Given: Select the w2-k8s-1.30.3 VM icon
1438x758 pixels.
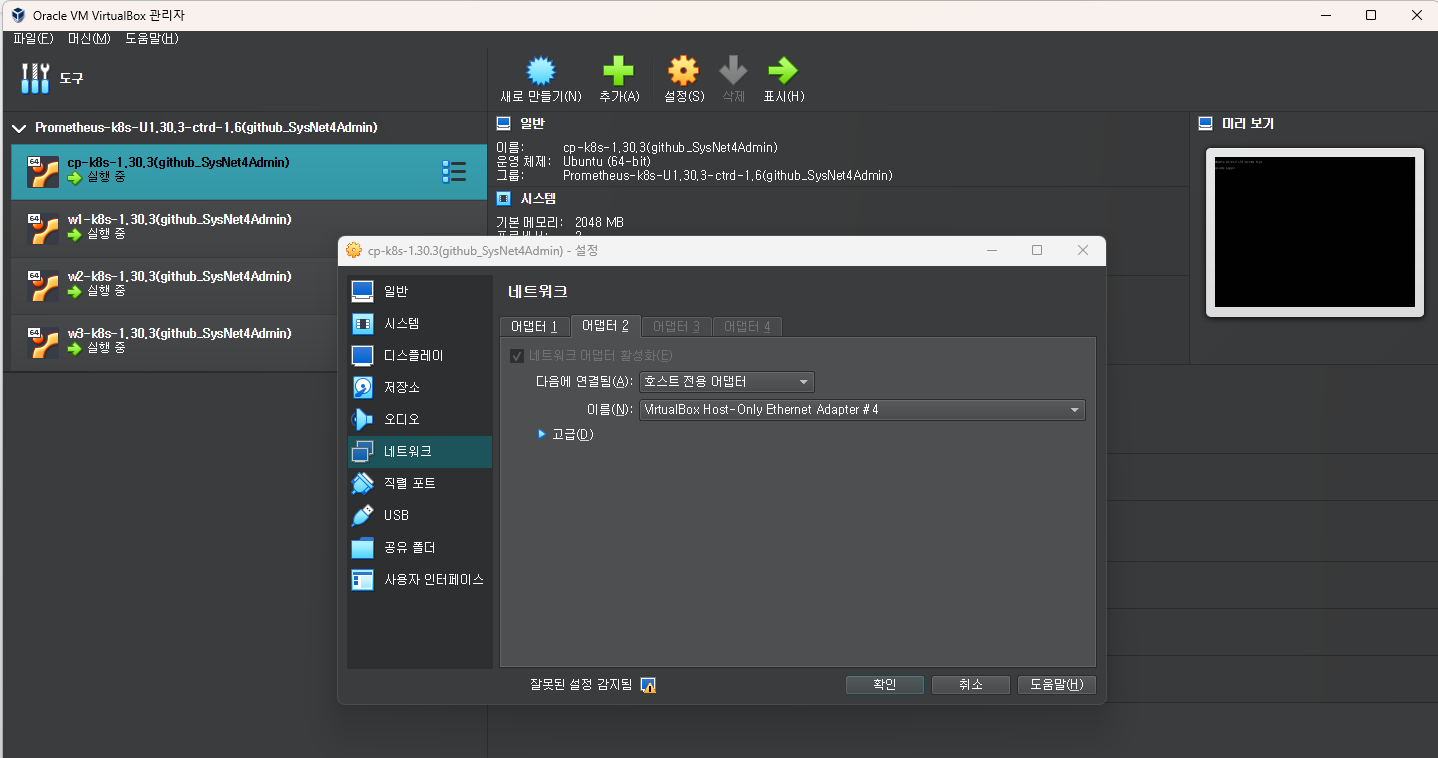Looking at the screenshot, I should [x=43, y=286].
